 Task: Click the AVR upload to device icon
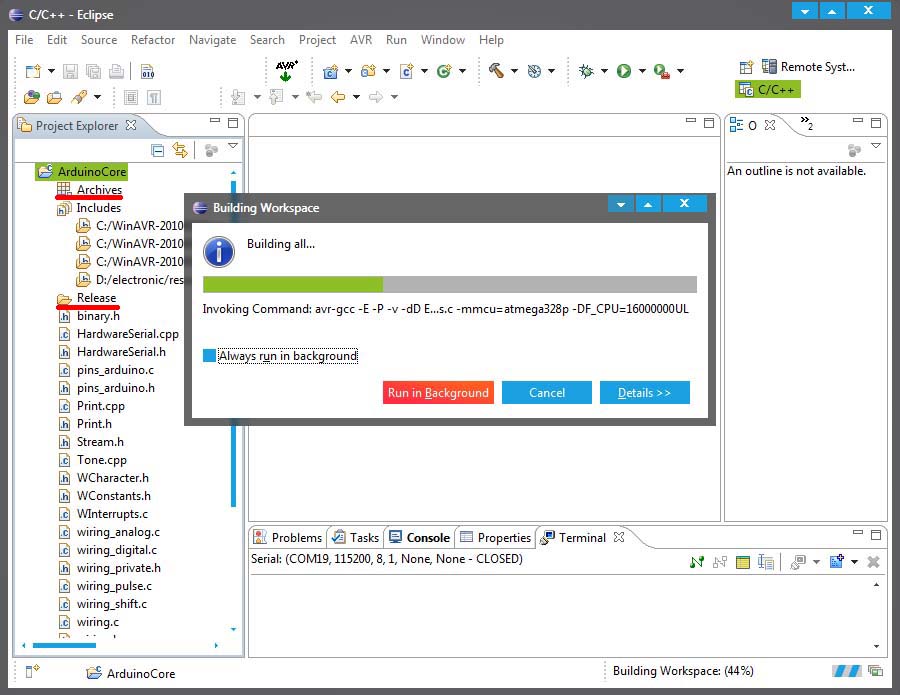tap(286, 71)
